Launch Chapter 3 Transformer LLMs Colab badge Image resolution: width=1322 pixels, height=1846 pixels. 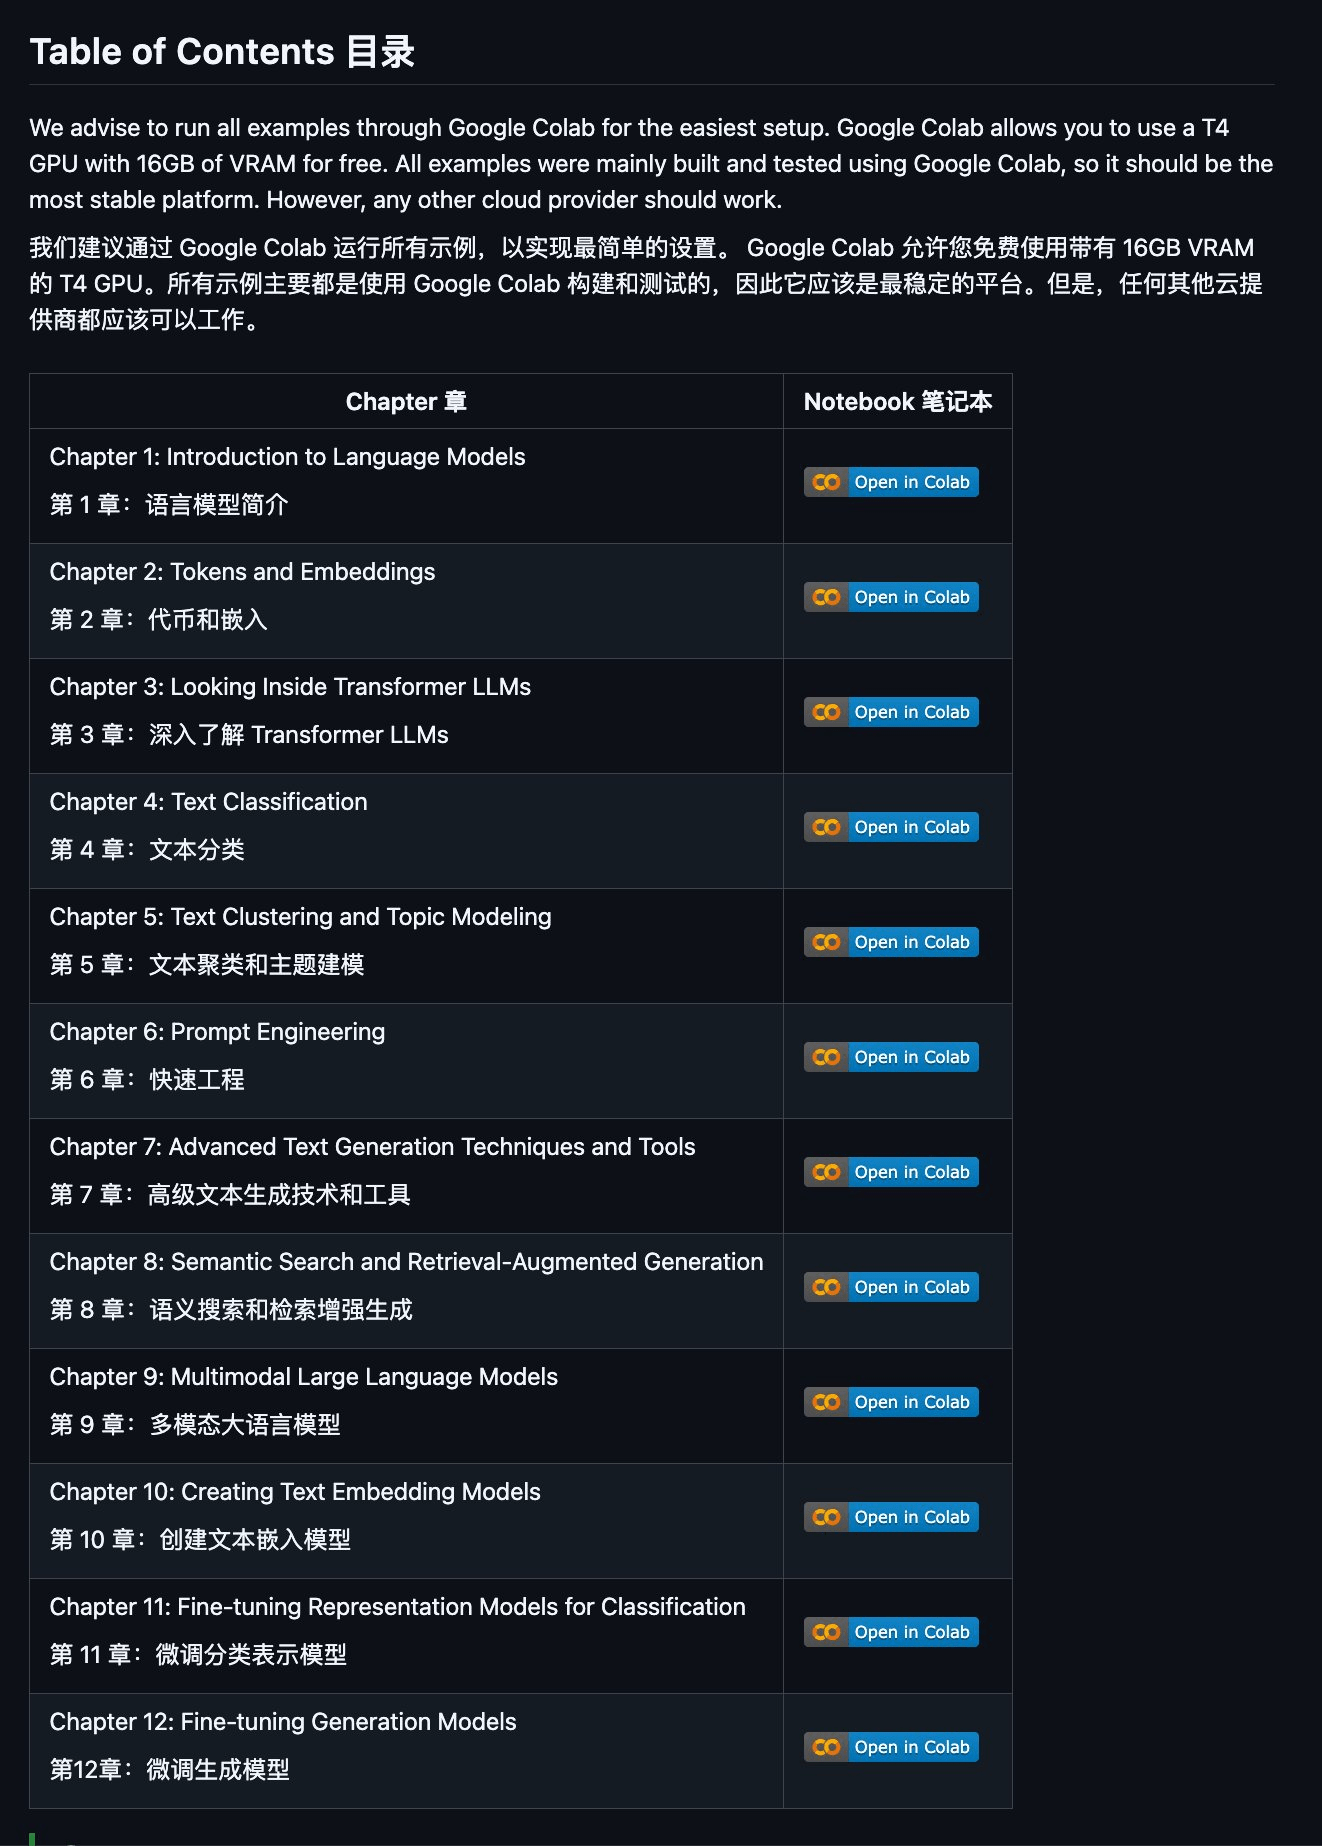click(x=891, y=712)
